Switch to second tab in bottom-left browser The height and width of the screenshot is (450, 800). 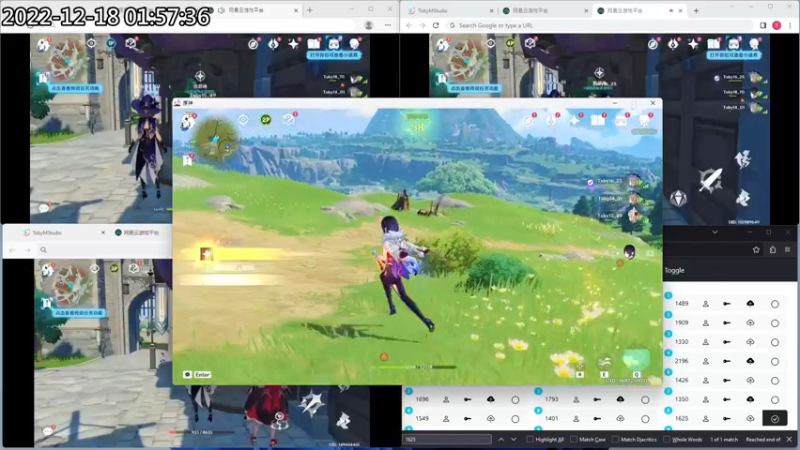[141, 232]
